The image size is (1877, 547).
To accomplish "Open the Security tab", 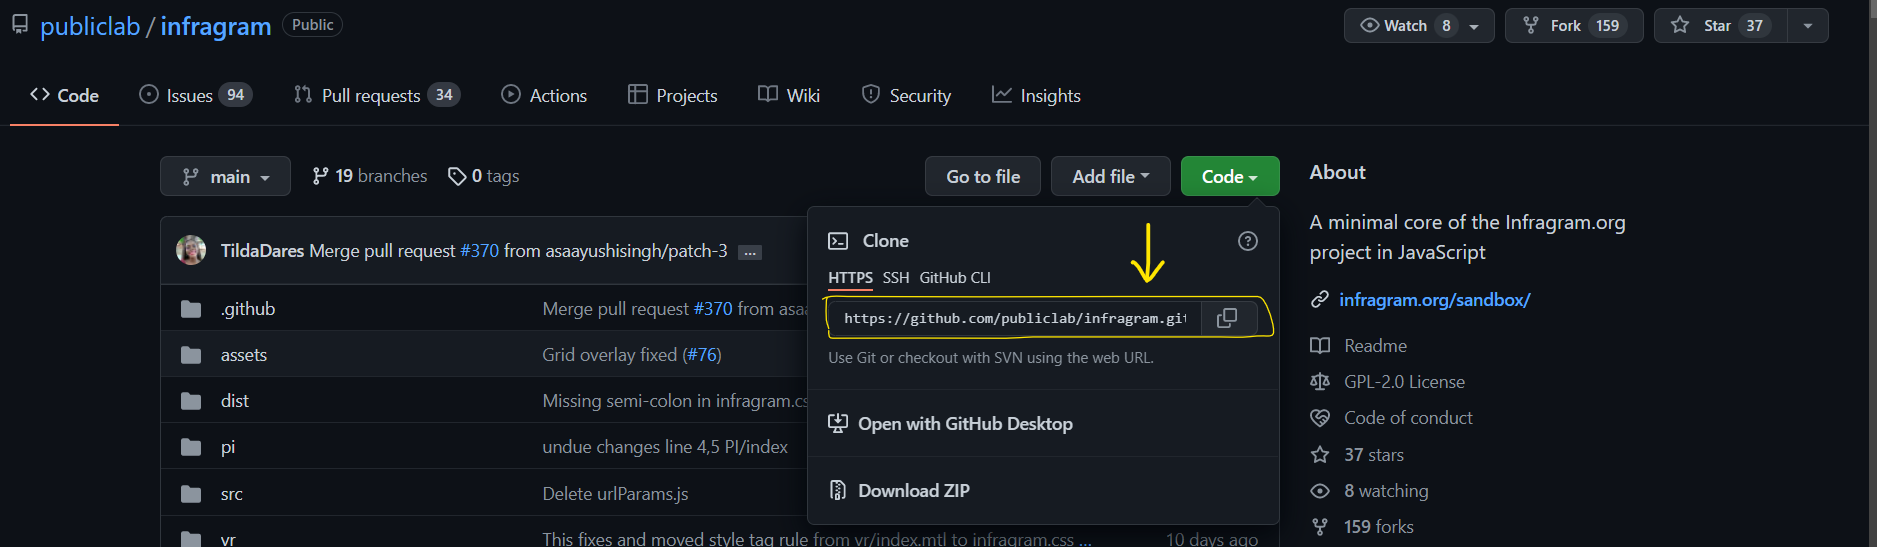I will coord(906,96).
